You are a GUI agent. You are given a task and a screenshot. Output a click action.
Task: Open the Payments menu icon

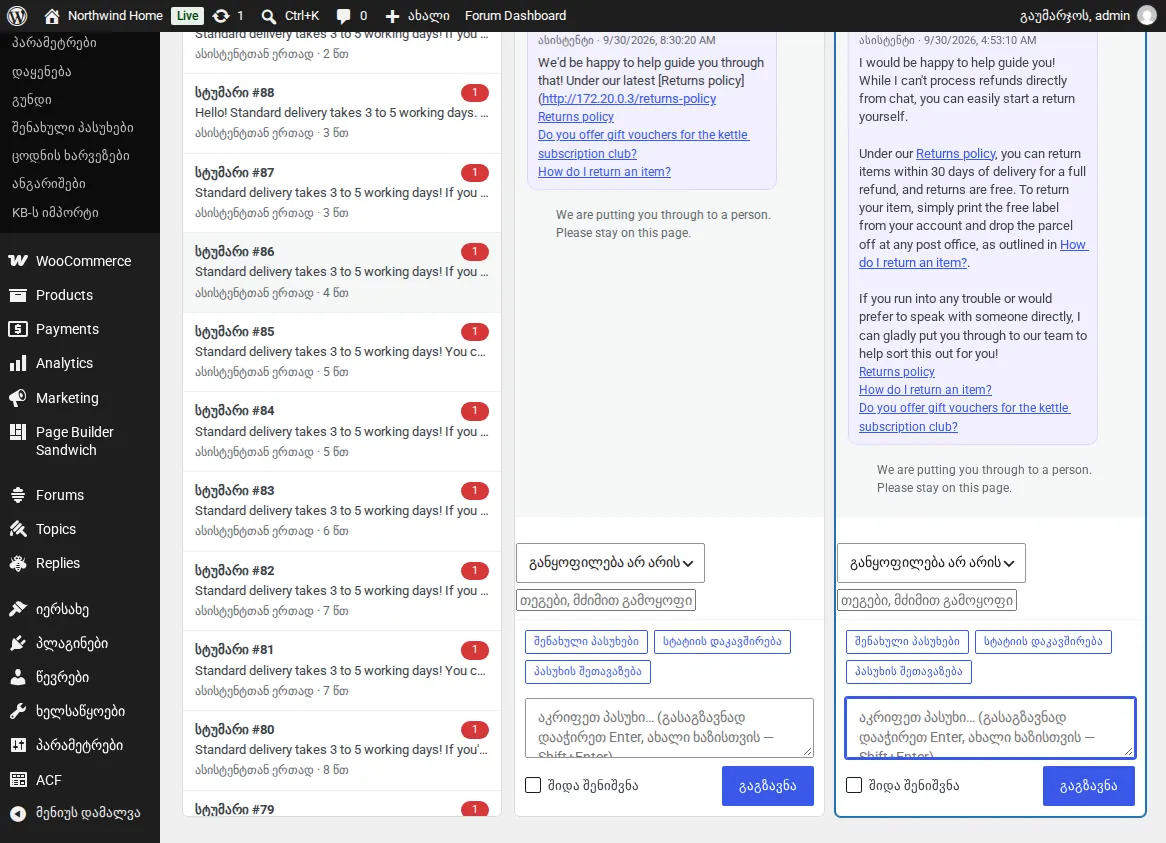(x=18, y=329)
